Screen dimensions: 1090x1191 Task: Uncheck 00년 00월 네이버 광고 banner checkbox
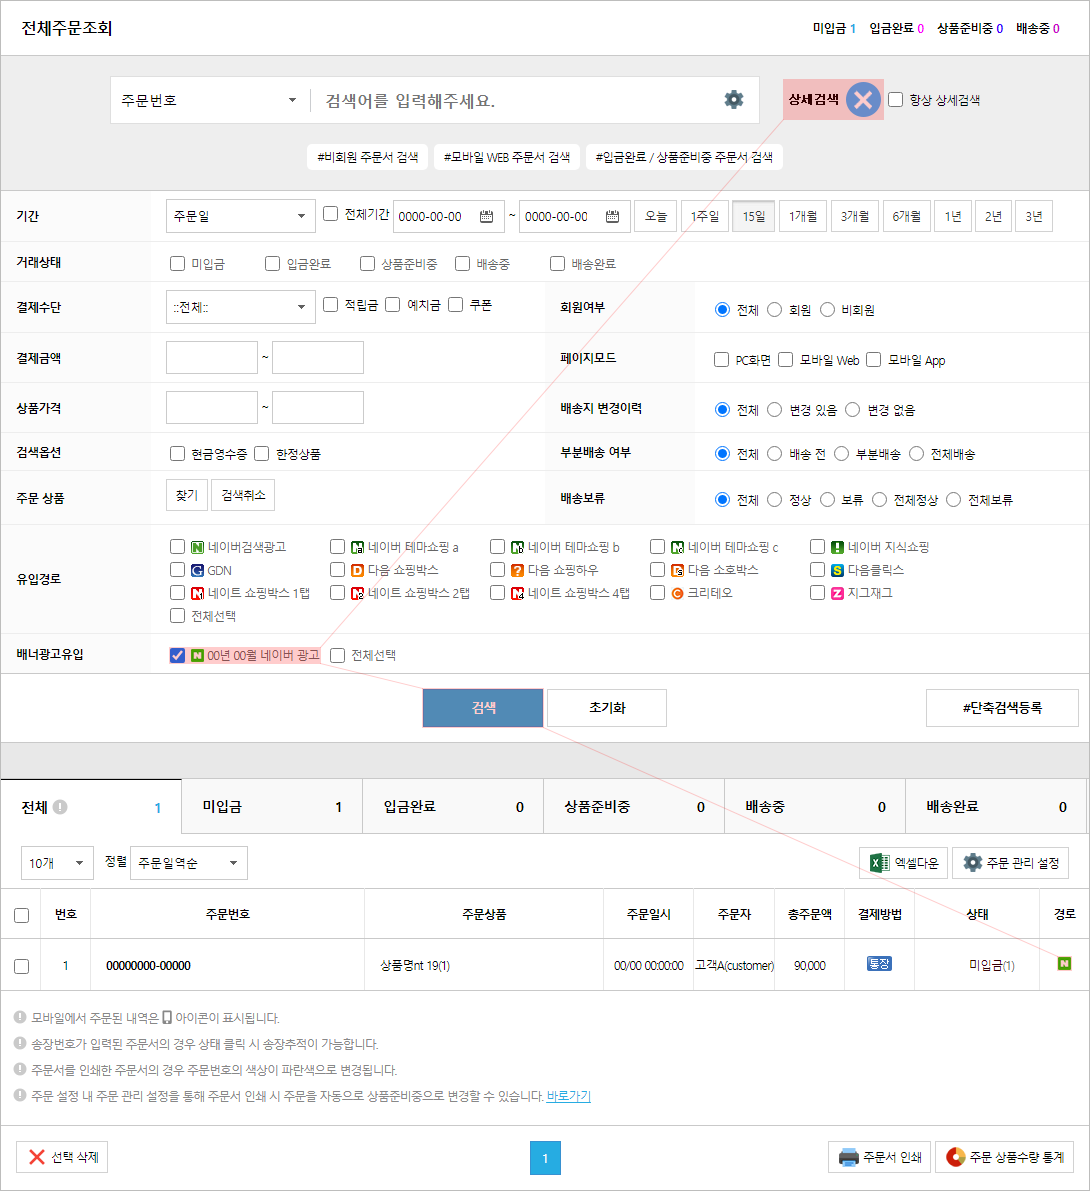tap(178, 655)
